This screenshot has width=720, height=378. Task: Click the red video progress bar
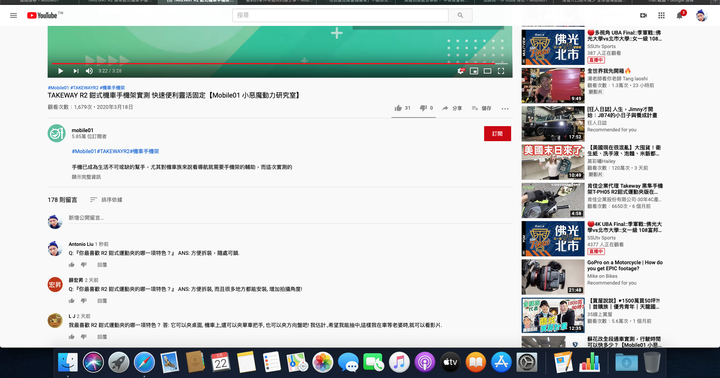coord(280,63)
